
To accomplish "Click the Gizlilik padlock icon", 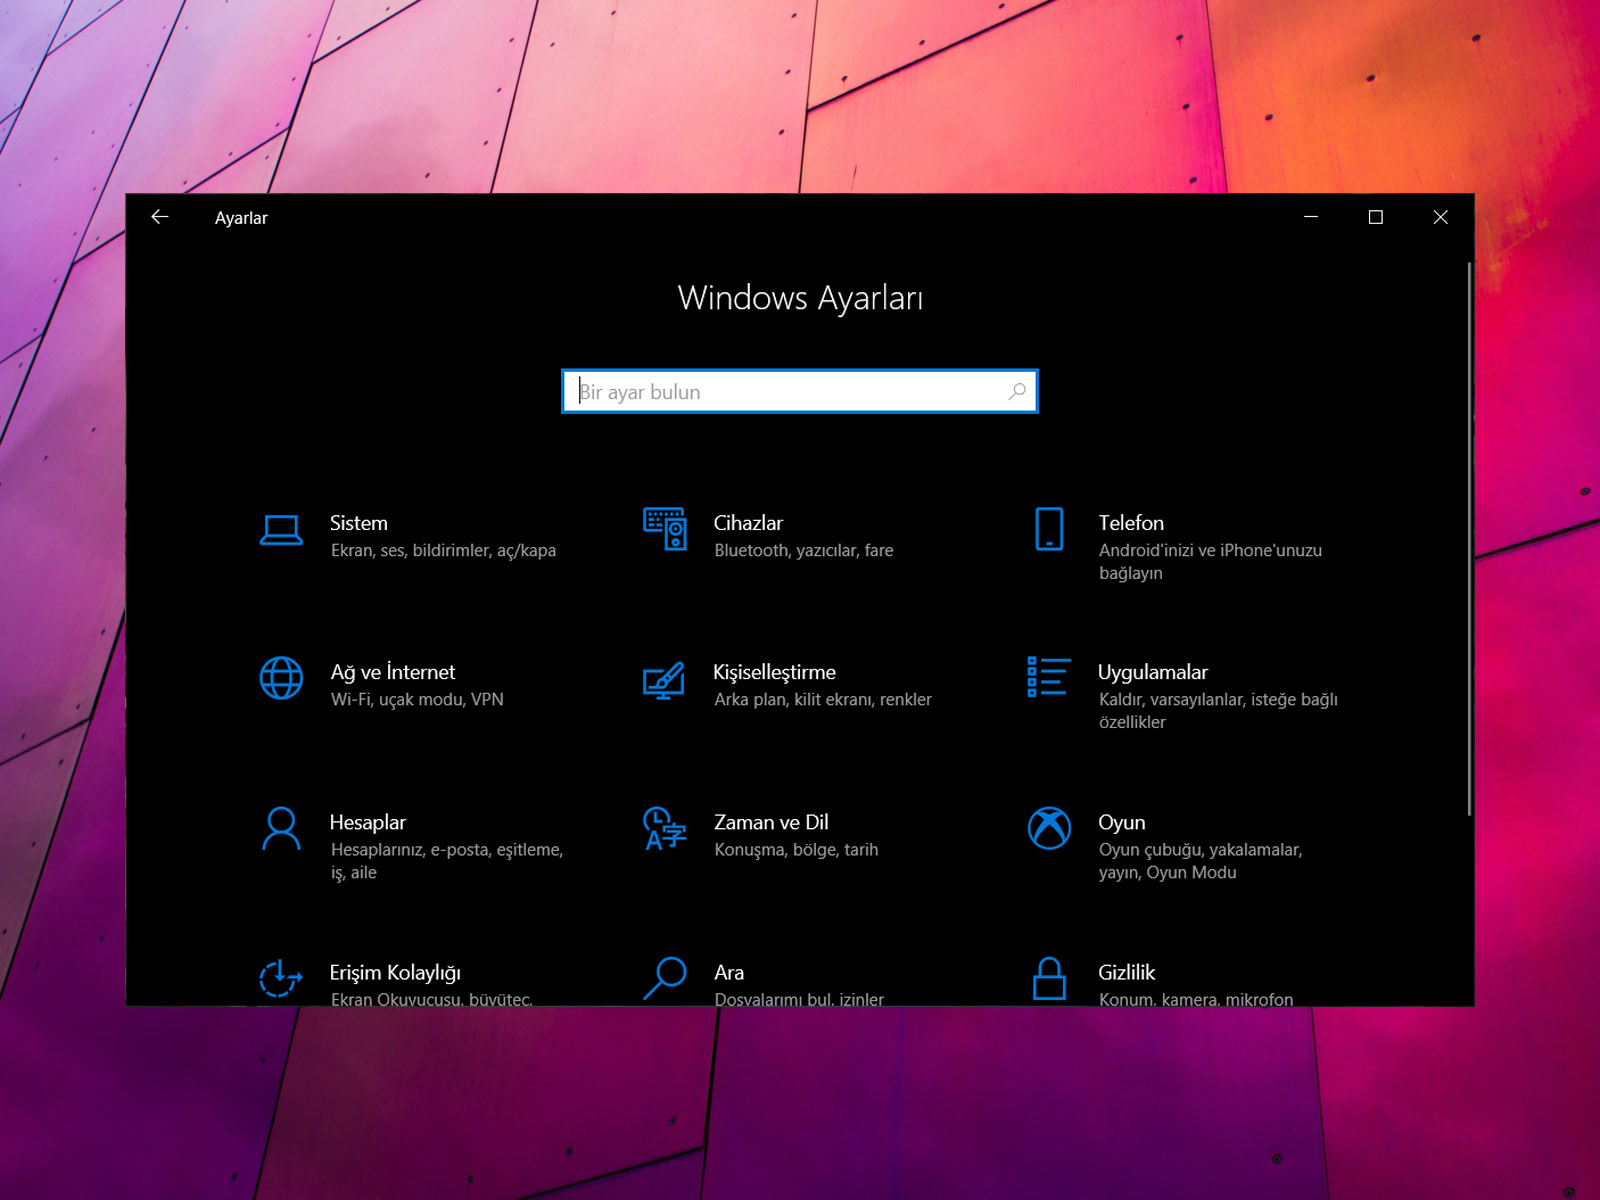I will coord(1049,978).
